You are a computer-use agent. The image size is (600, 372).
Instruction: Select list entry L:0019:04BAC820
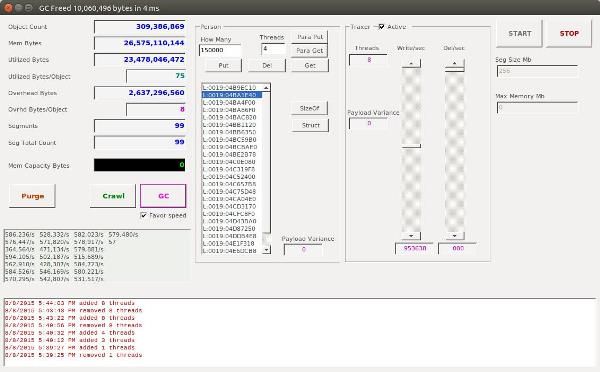[x=232, y=117]
